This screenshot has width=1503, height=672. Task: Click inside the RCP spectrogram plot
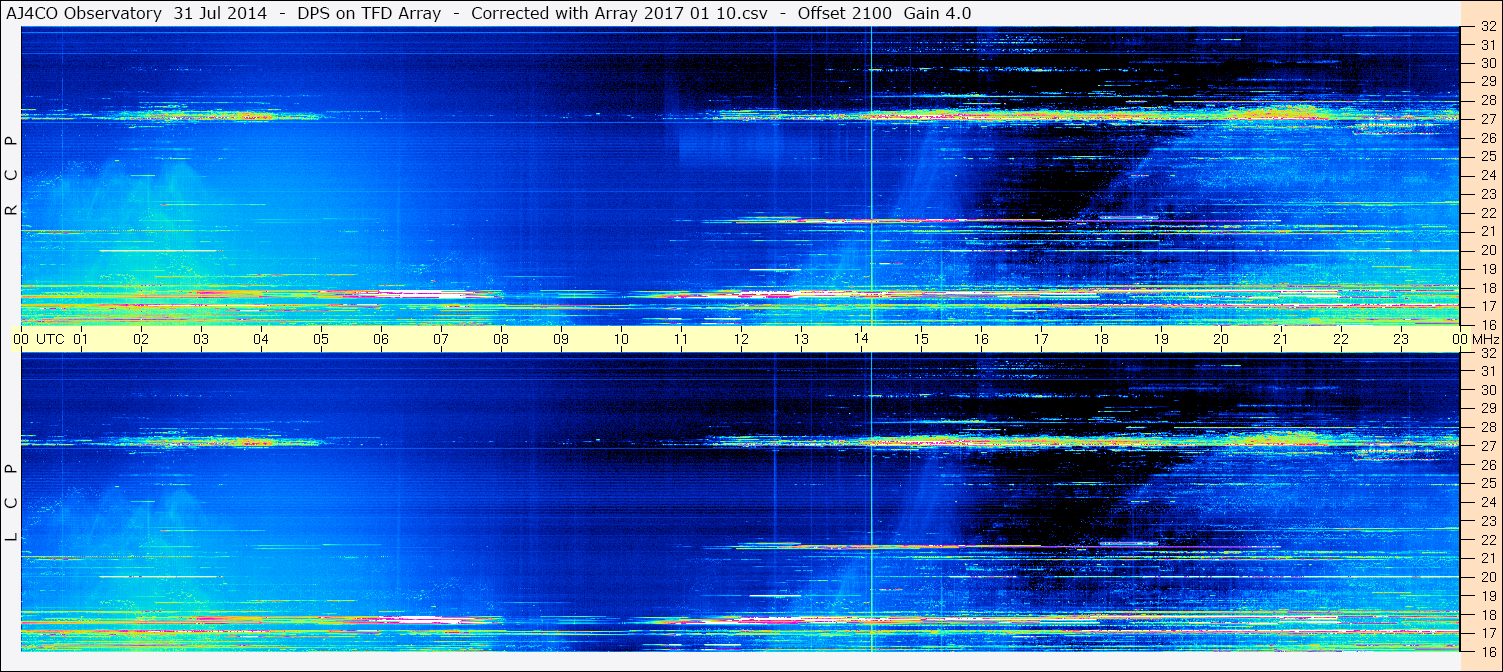pyautogui.click(x=740, y=176)
